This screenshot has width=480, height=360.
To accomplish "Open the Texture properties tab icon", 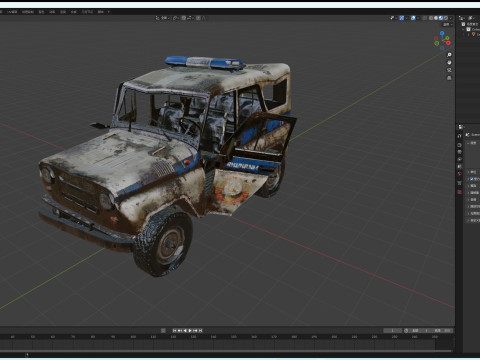I will pyautogui.click(x=459, y=192).
